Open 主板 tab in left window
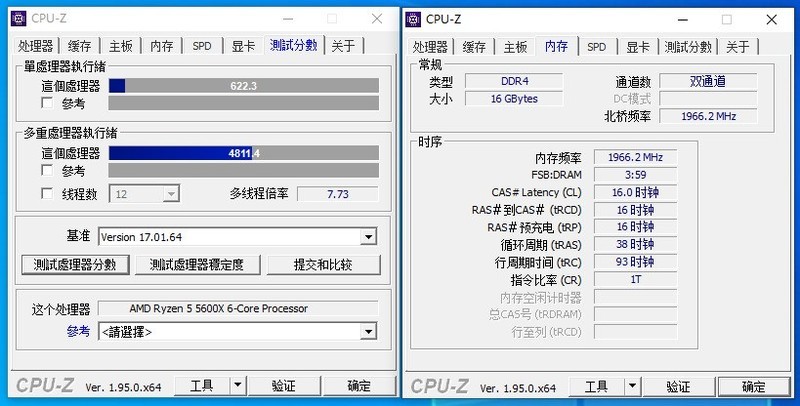The width and height of the screenshot is (800, 406). 121,46
